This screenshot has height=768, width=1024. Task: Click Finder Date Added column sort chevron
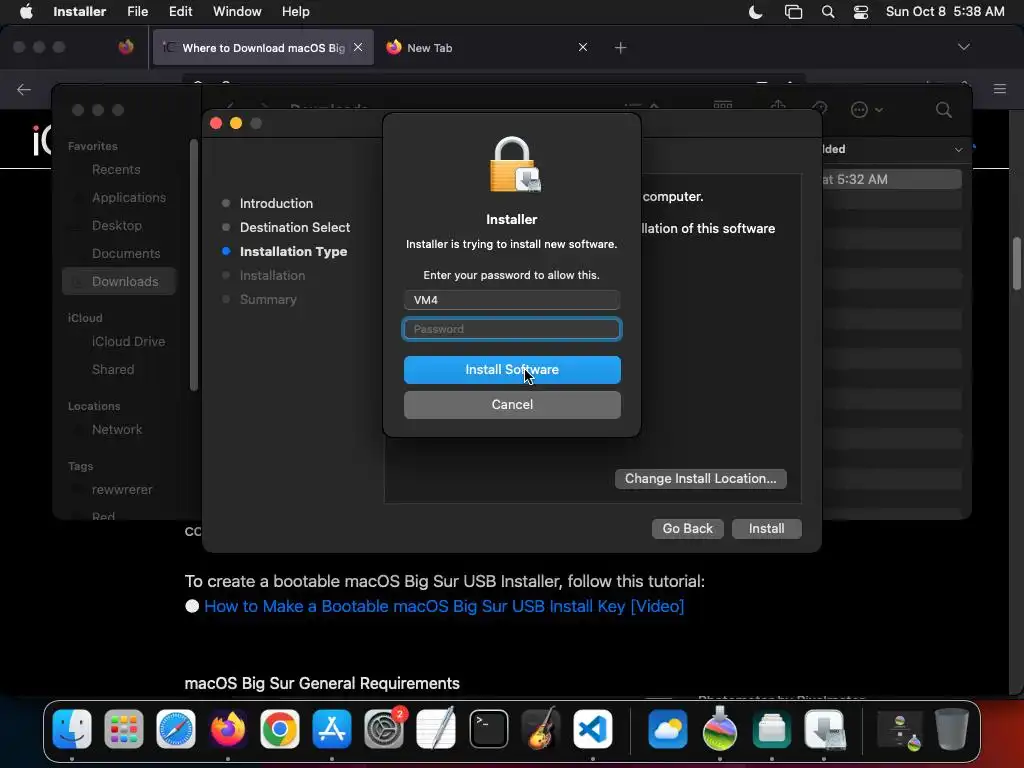958,150
